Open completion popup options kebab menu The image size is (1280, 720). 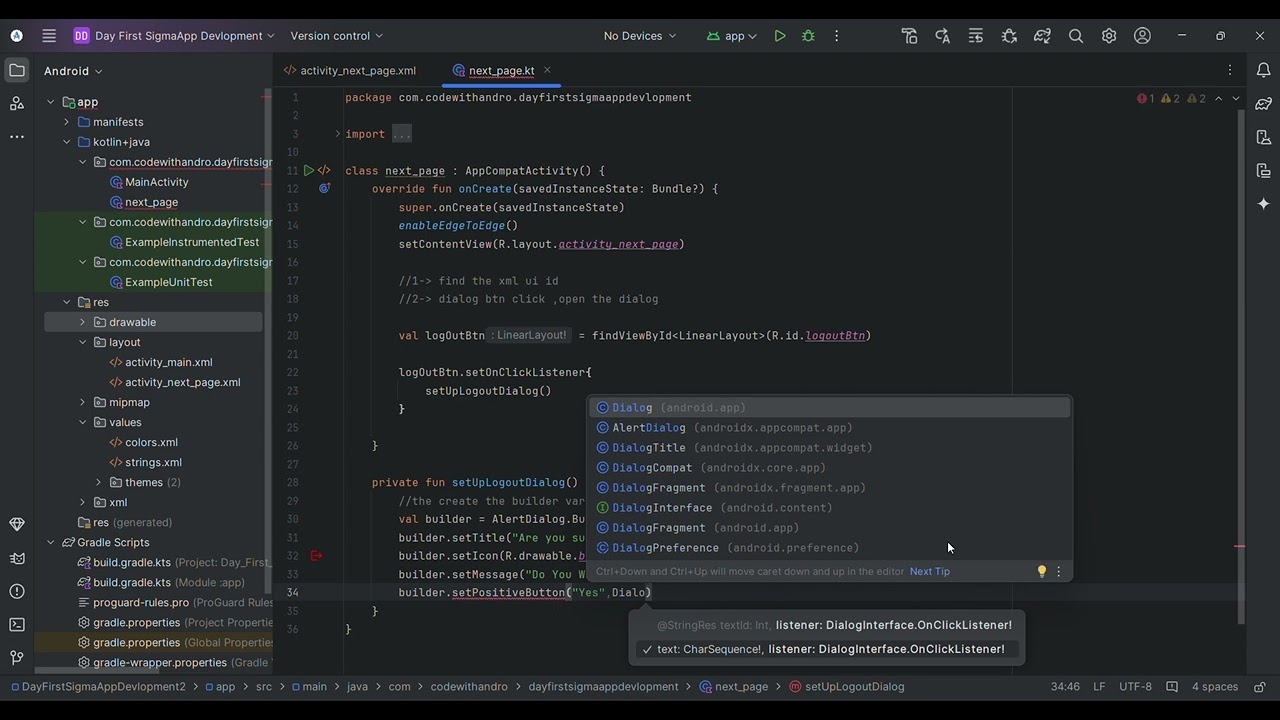point(1059,572)
